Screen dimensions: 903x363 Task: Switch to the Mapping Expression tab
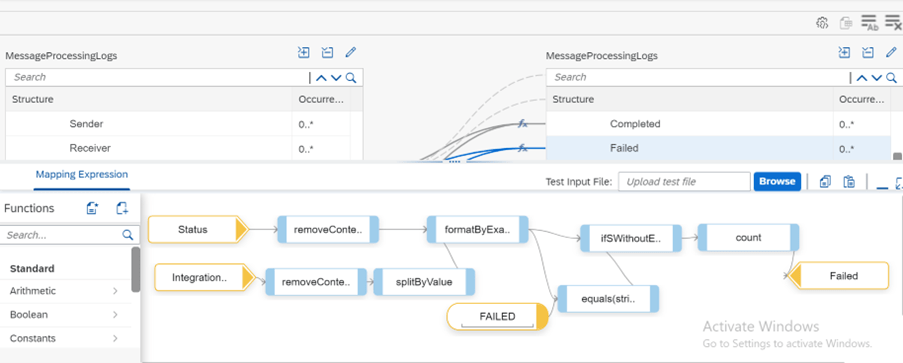(82, 175)
